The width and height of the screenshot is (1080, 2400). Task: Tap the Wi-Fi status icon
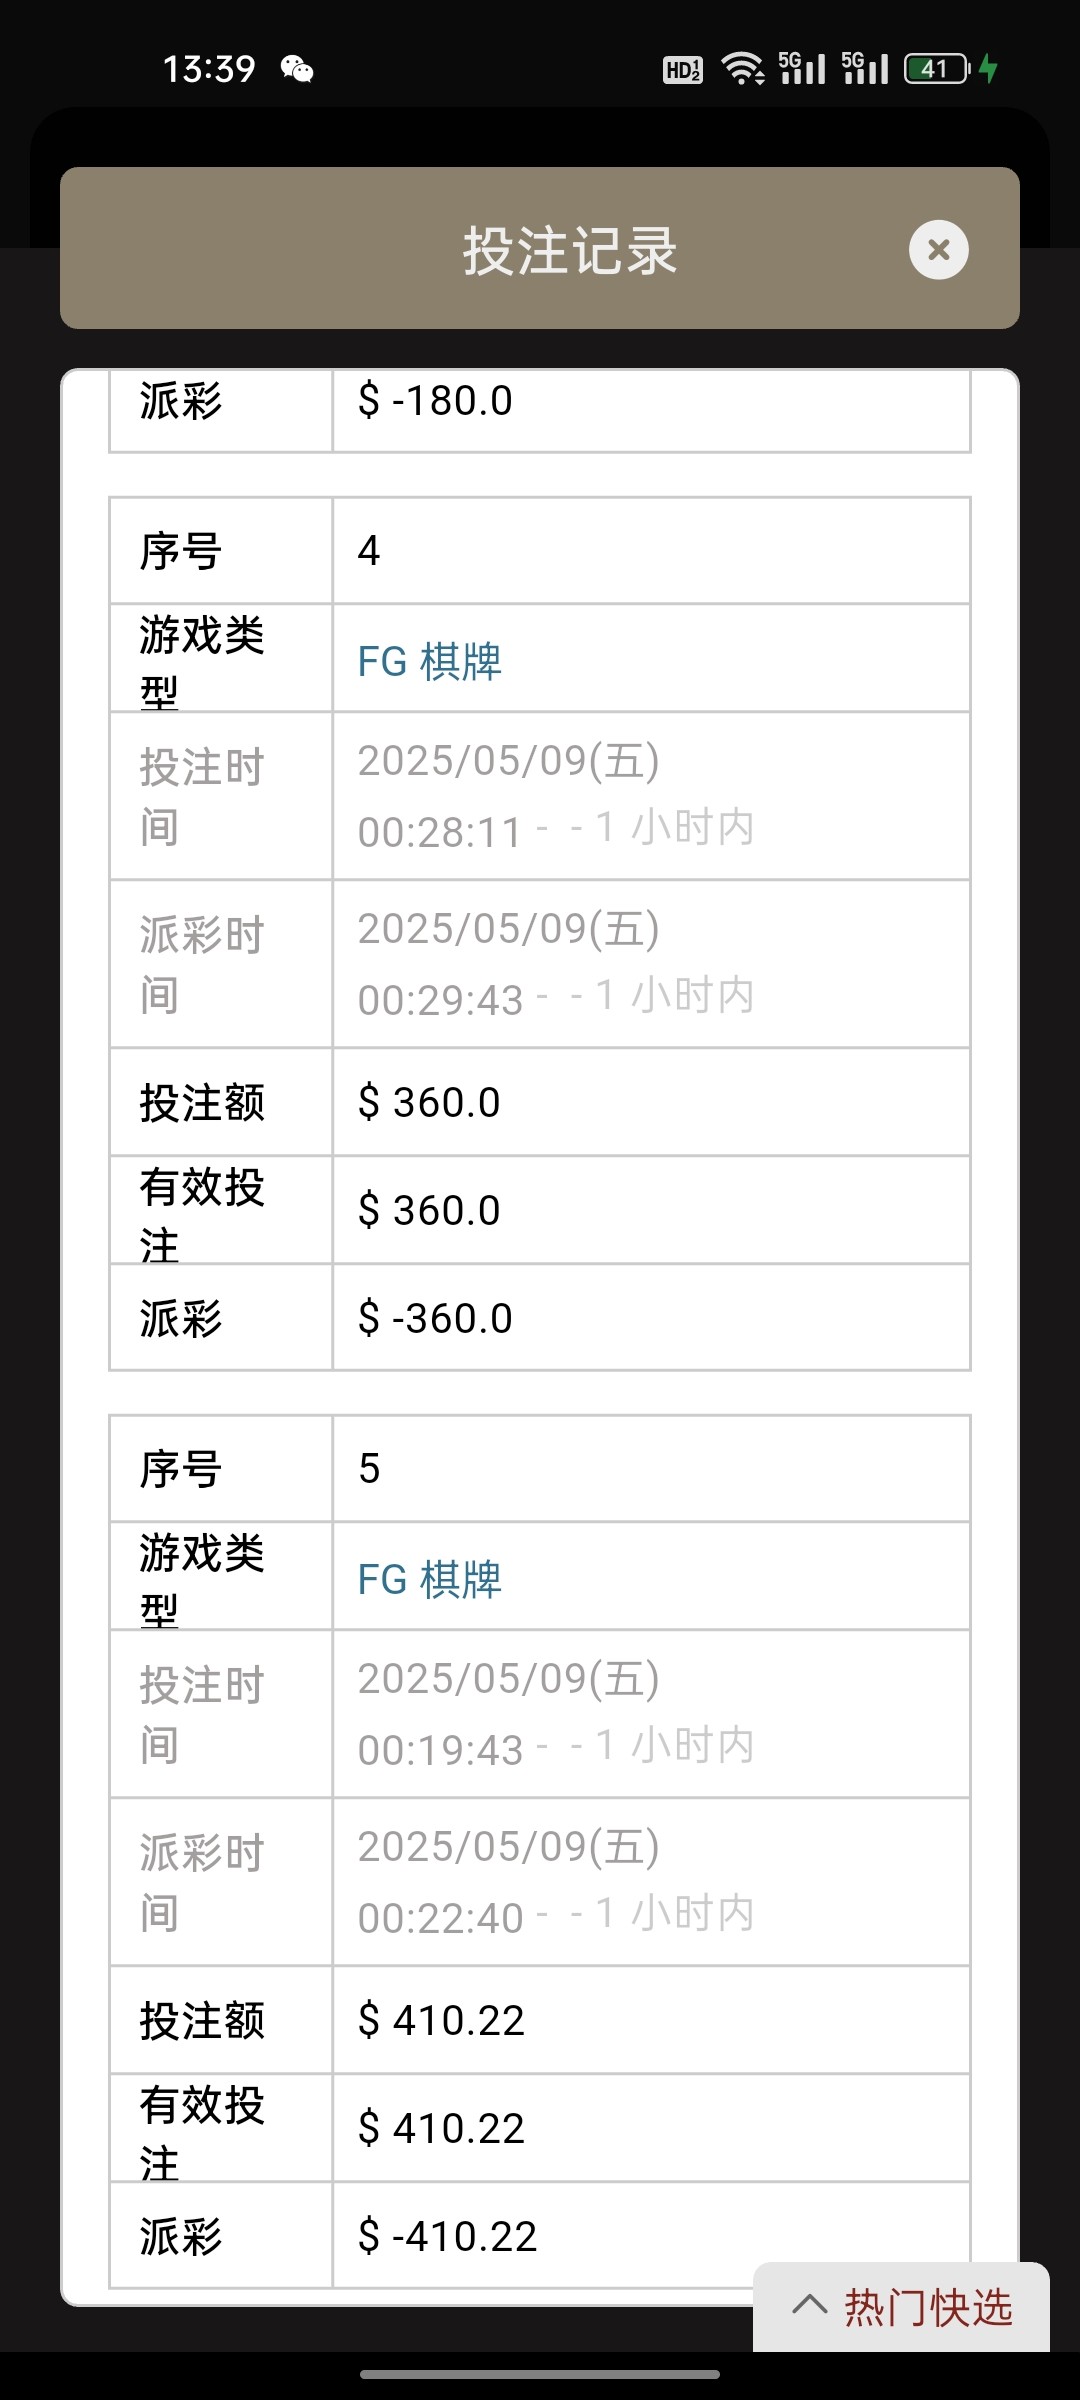742,68
